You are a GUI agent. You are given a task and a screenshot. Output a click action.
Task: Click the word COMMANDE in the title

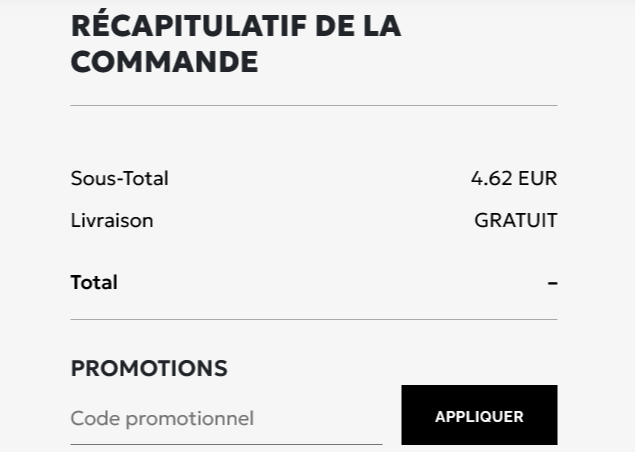pos(164,62)
